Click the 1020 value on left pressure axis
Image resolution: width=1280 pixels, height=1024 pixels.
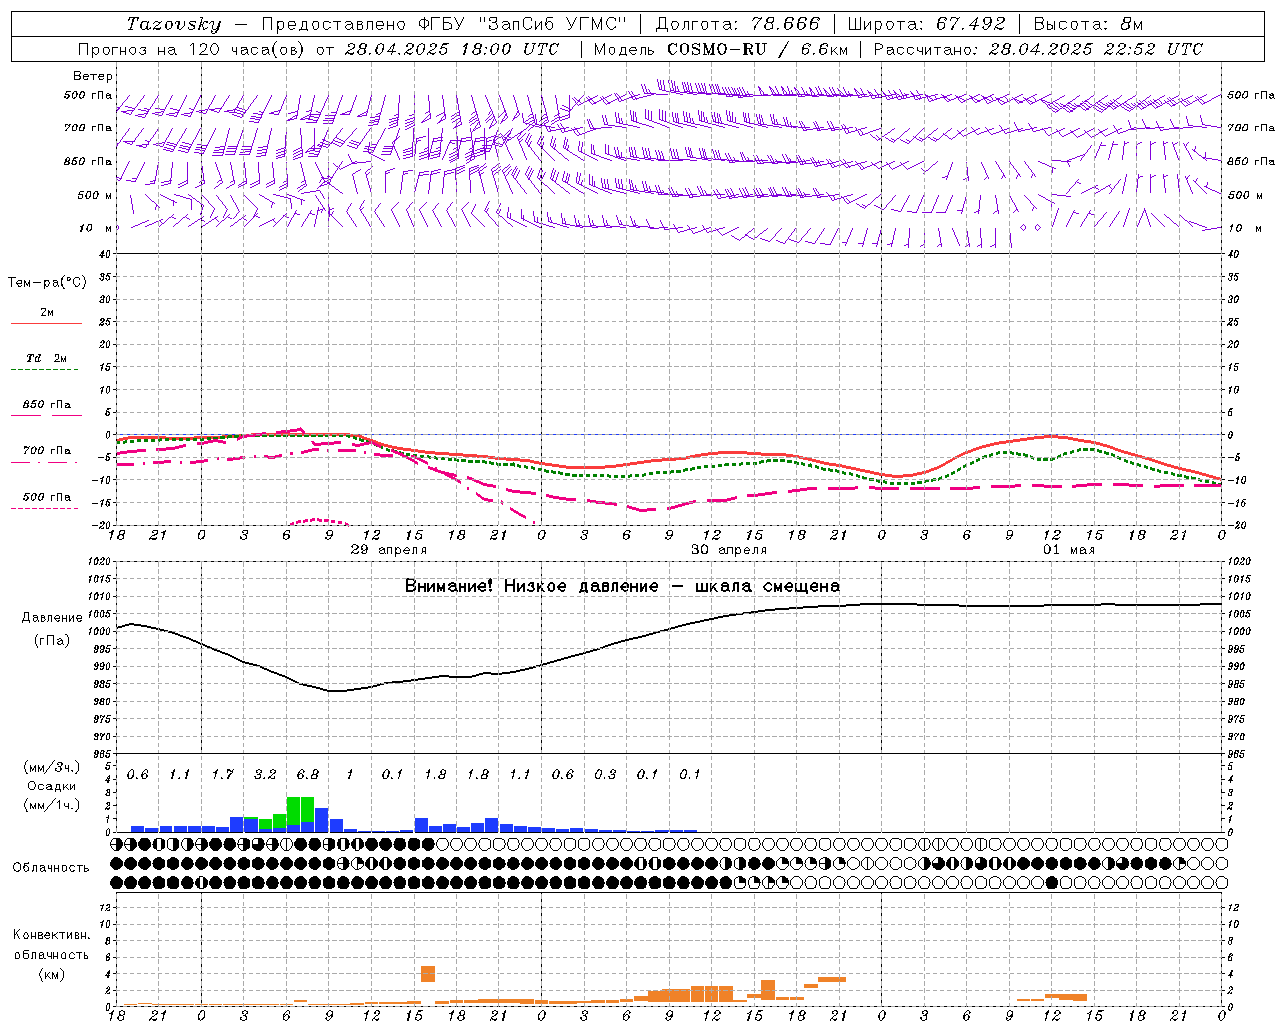pyautogui.click(x=98, y=562)
